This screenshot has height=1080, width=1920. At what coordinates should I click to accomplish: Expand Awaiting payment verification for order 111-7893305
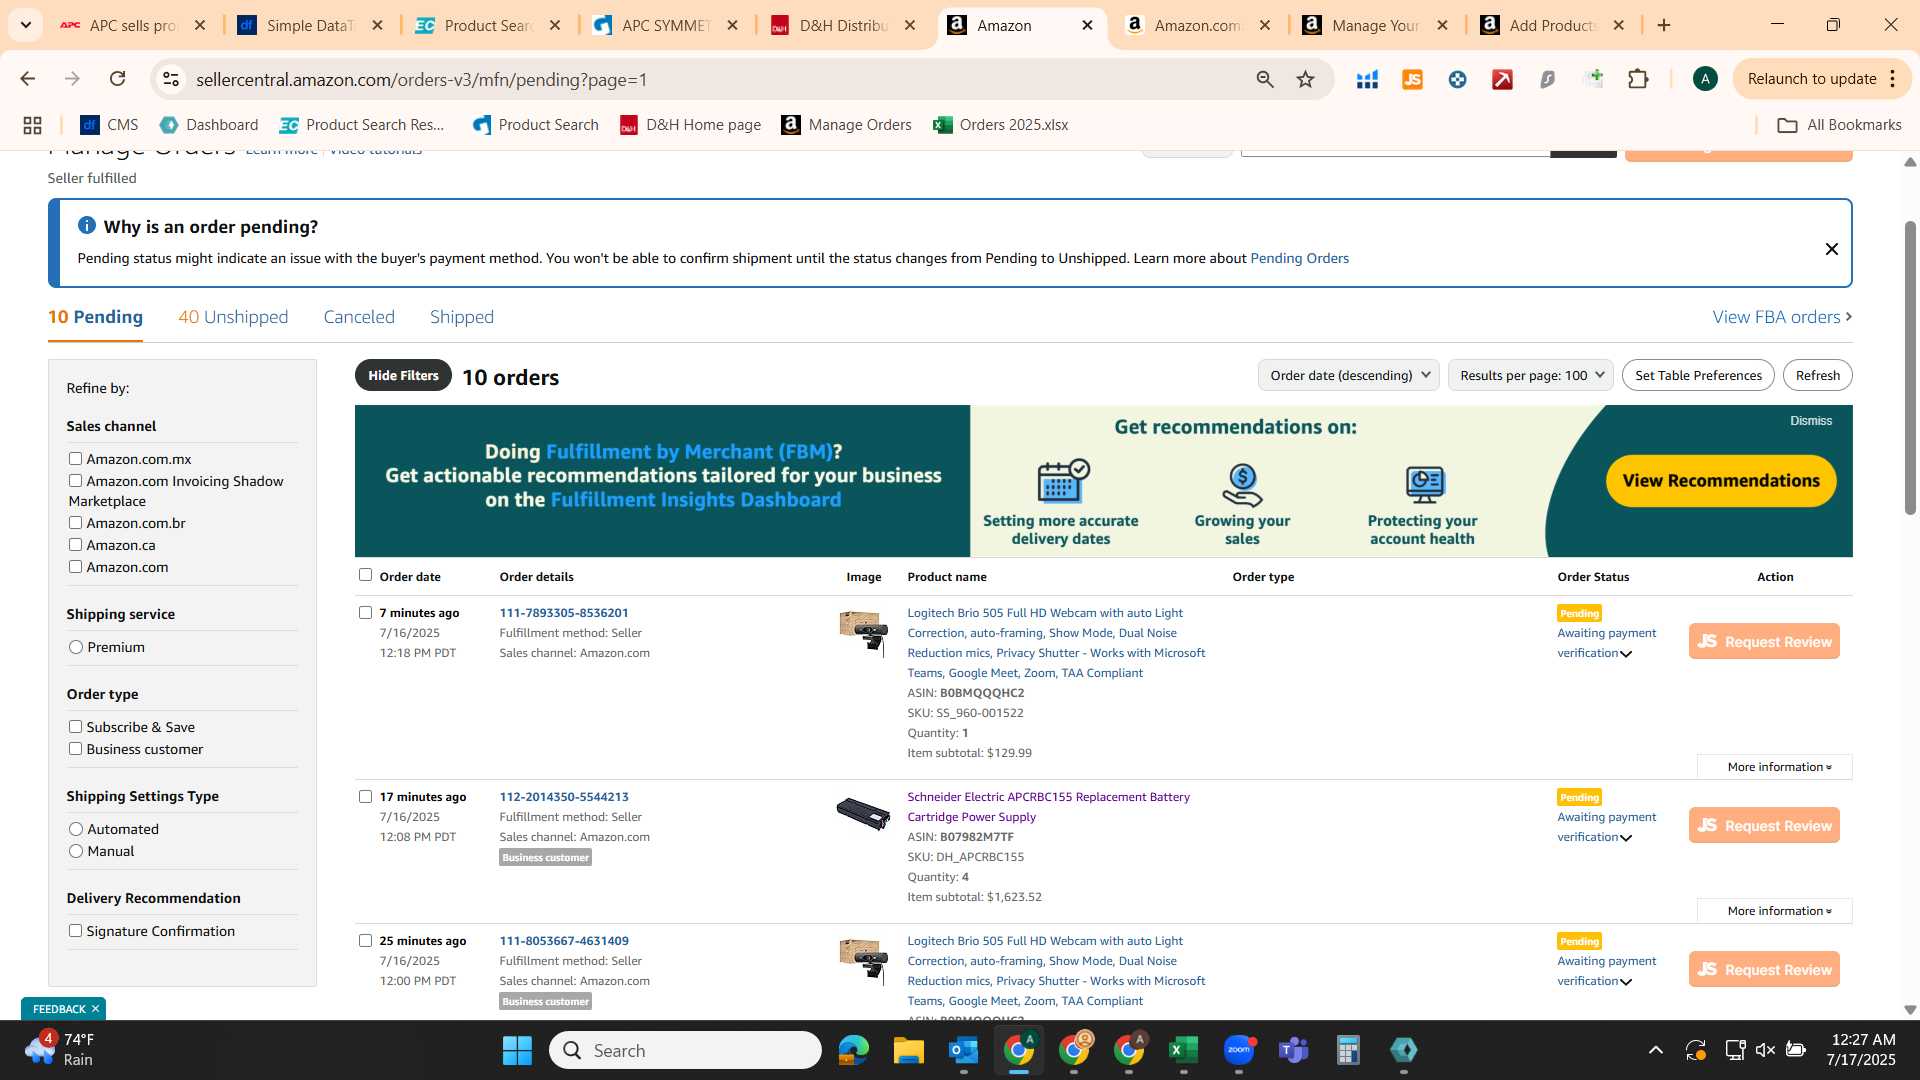point(1626,654)
